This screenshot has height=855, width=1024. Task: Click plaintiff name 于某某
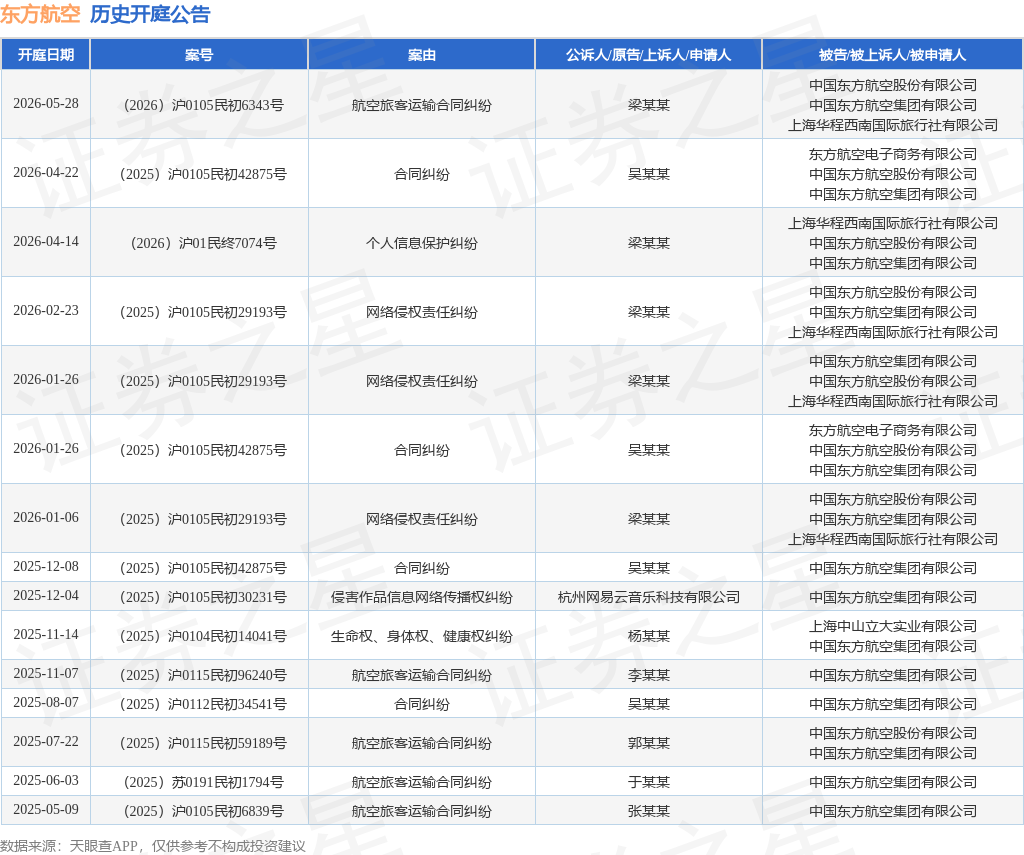point(648,782)
